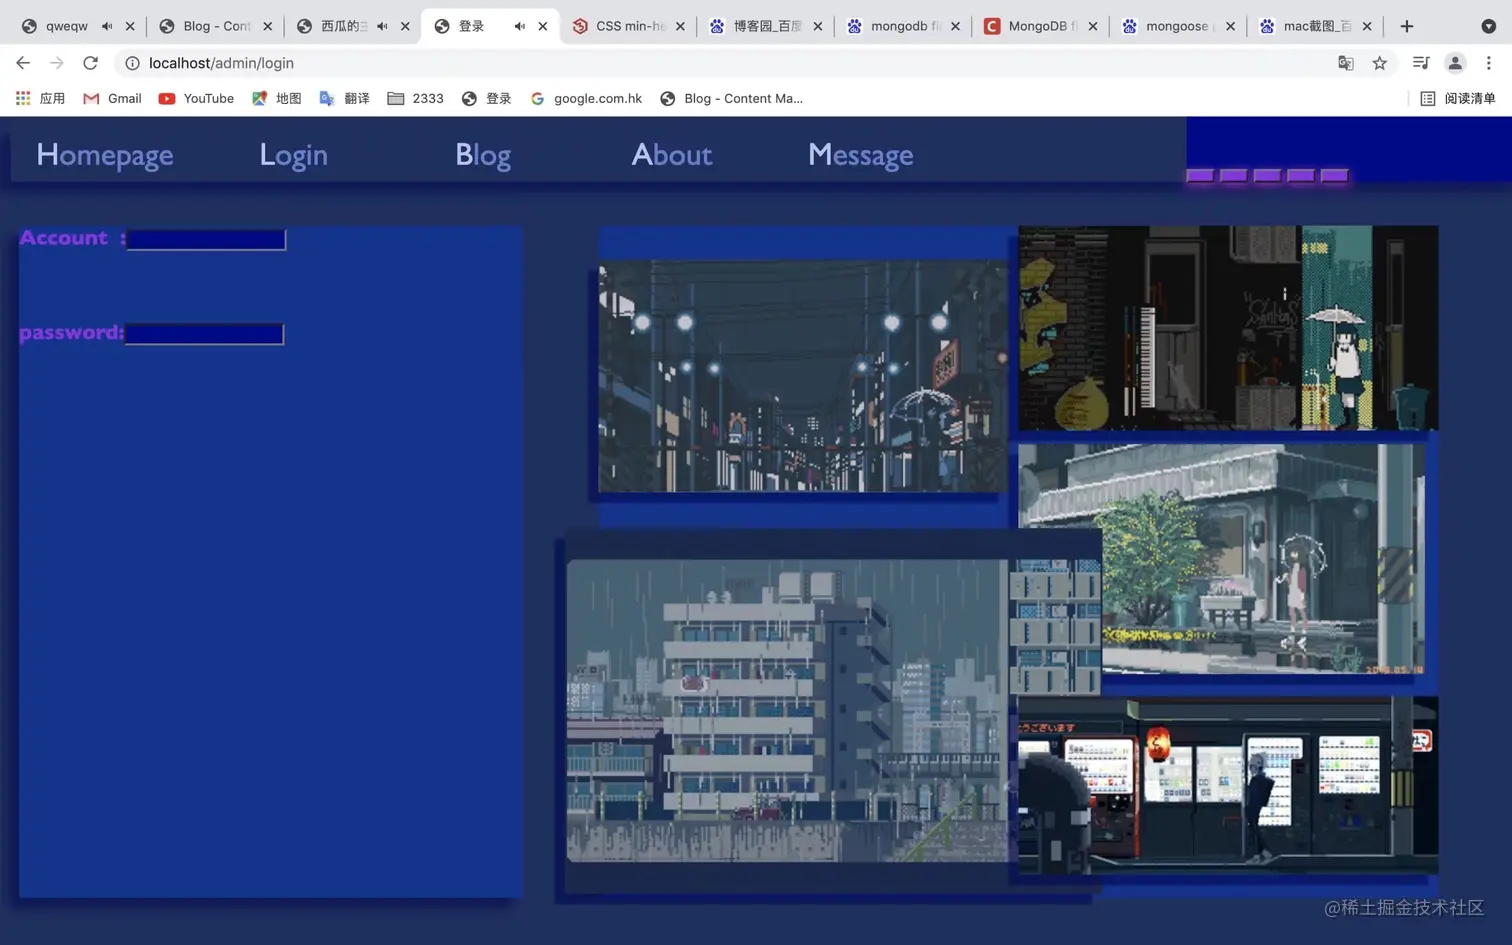Close the MongoDB tab with red icon

pyautogui.click(x=1092, y=26)
